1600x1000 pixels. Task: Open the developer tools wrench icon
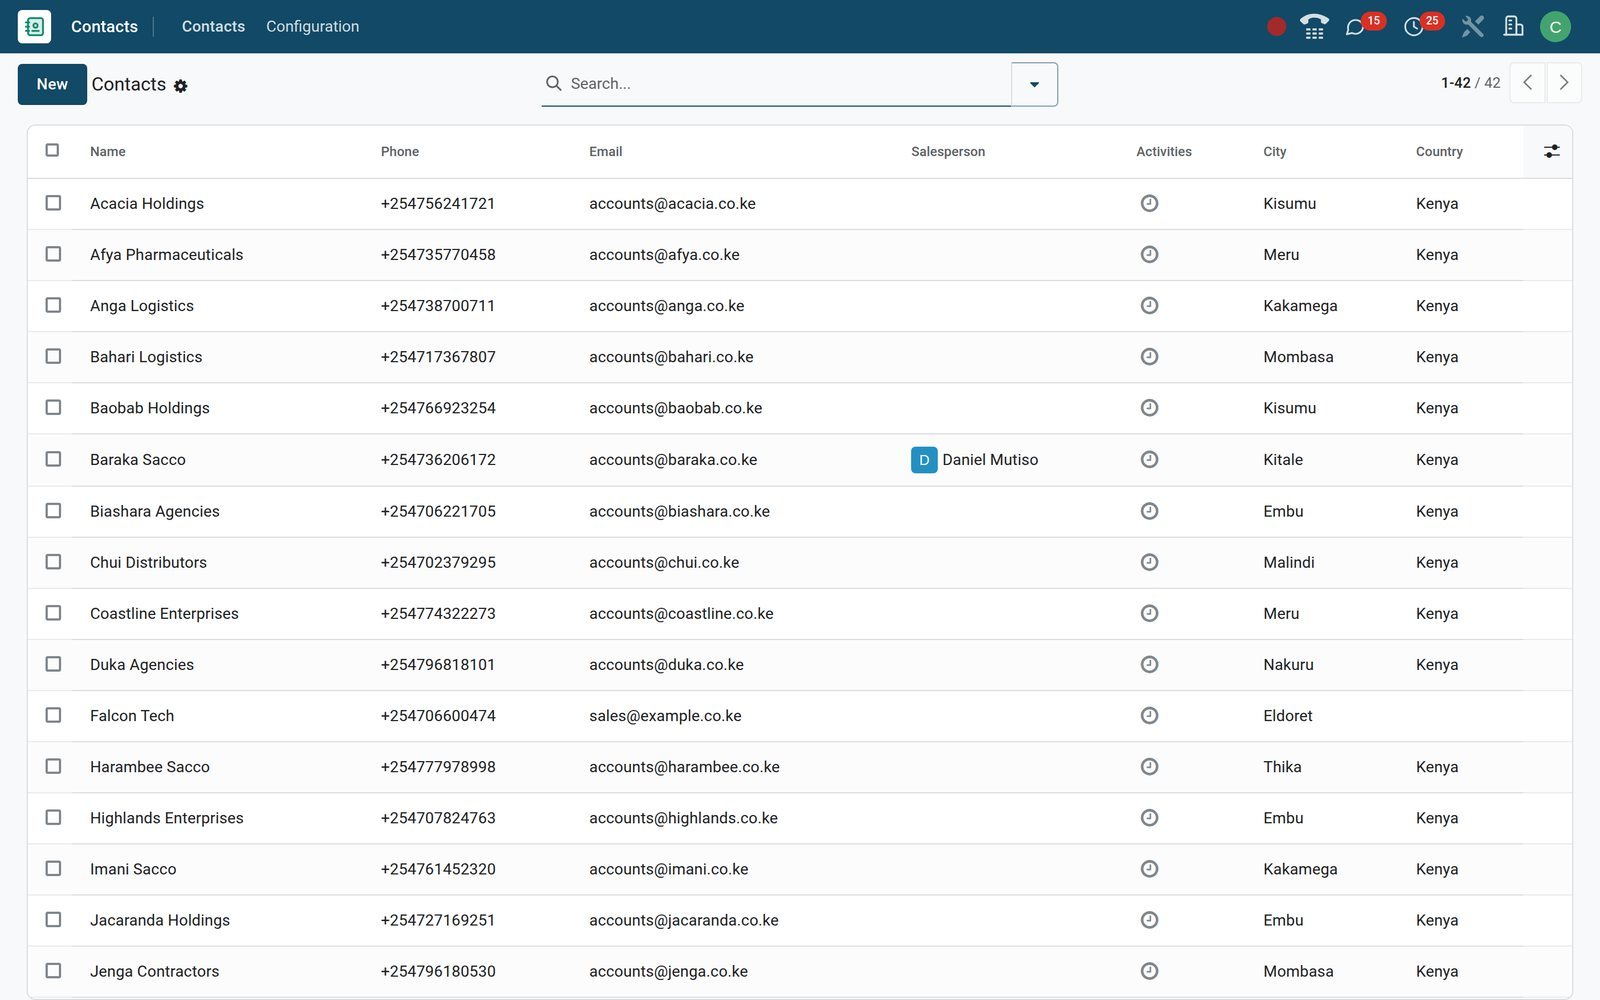(x=1472, y=27)
